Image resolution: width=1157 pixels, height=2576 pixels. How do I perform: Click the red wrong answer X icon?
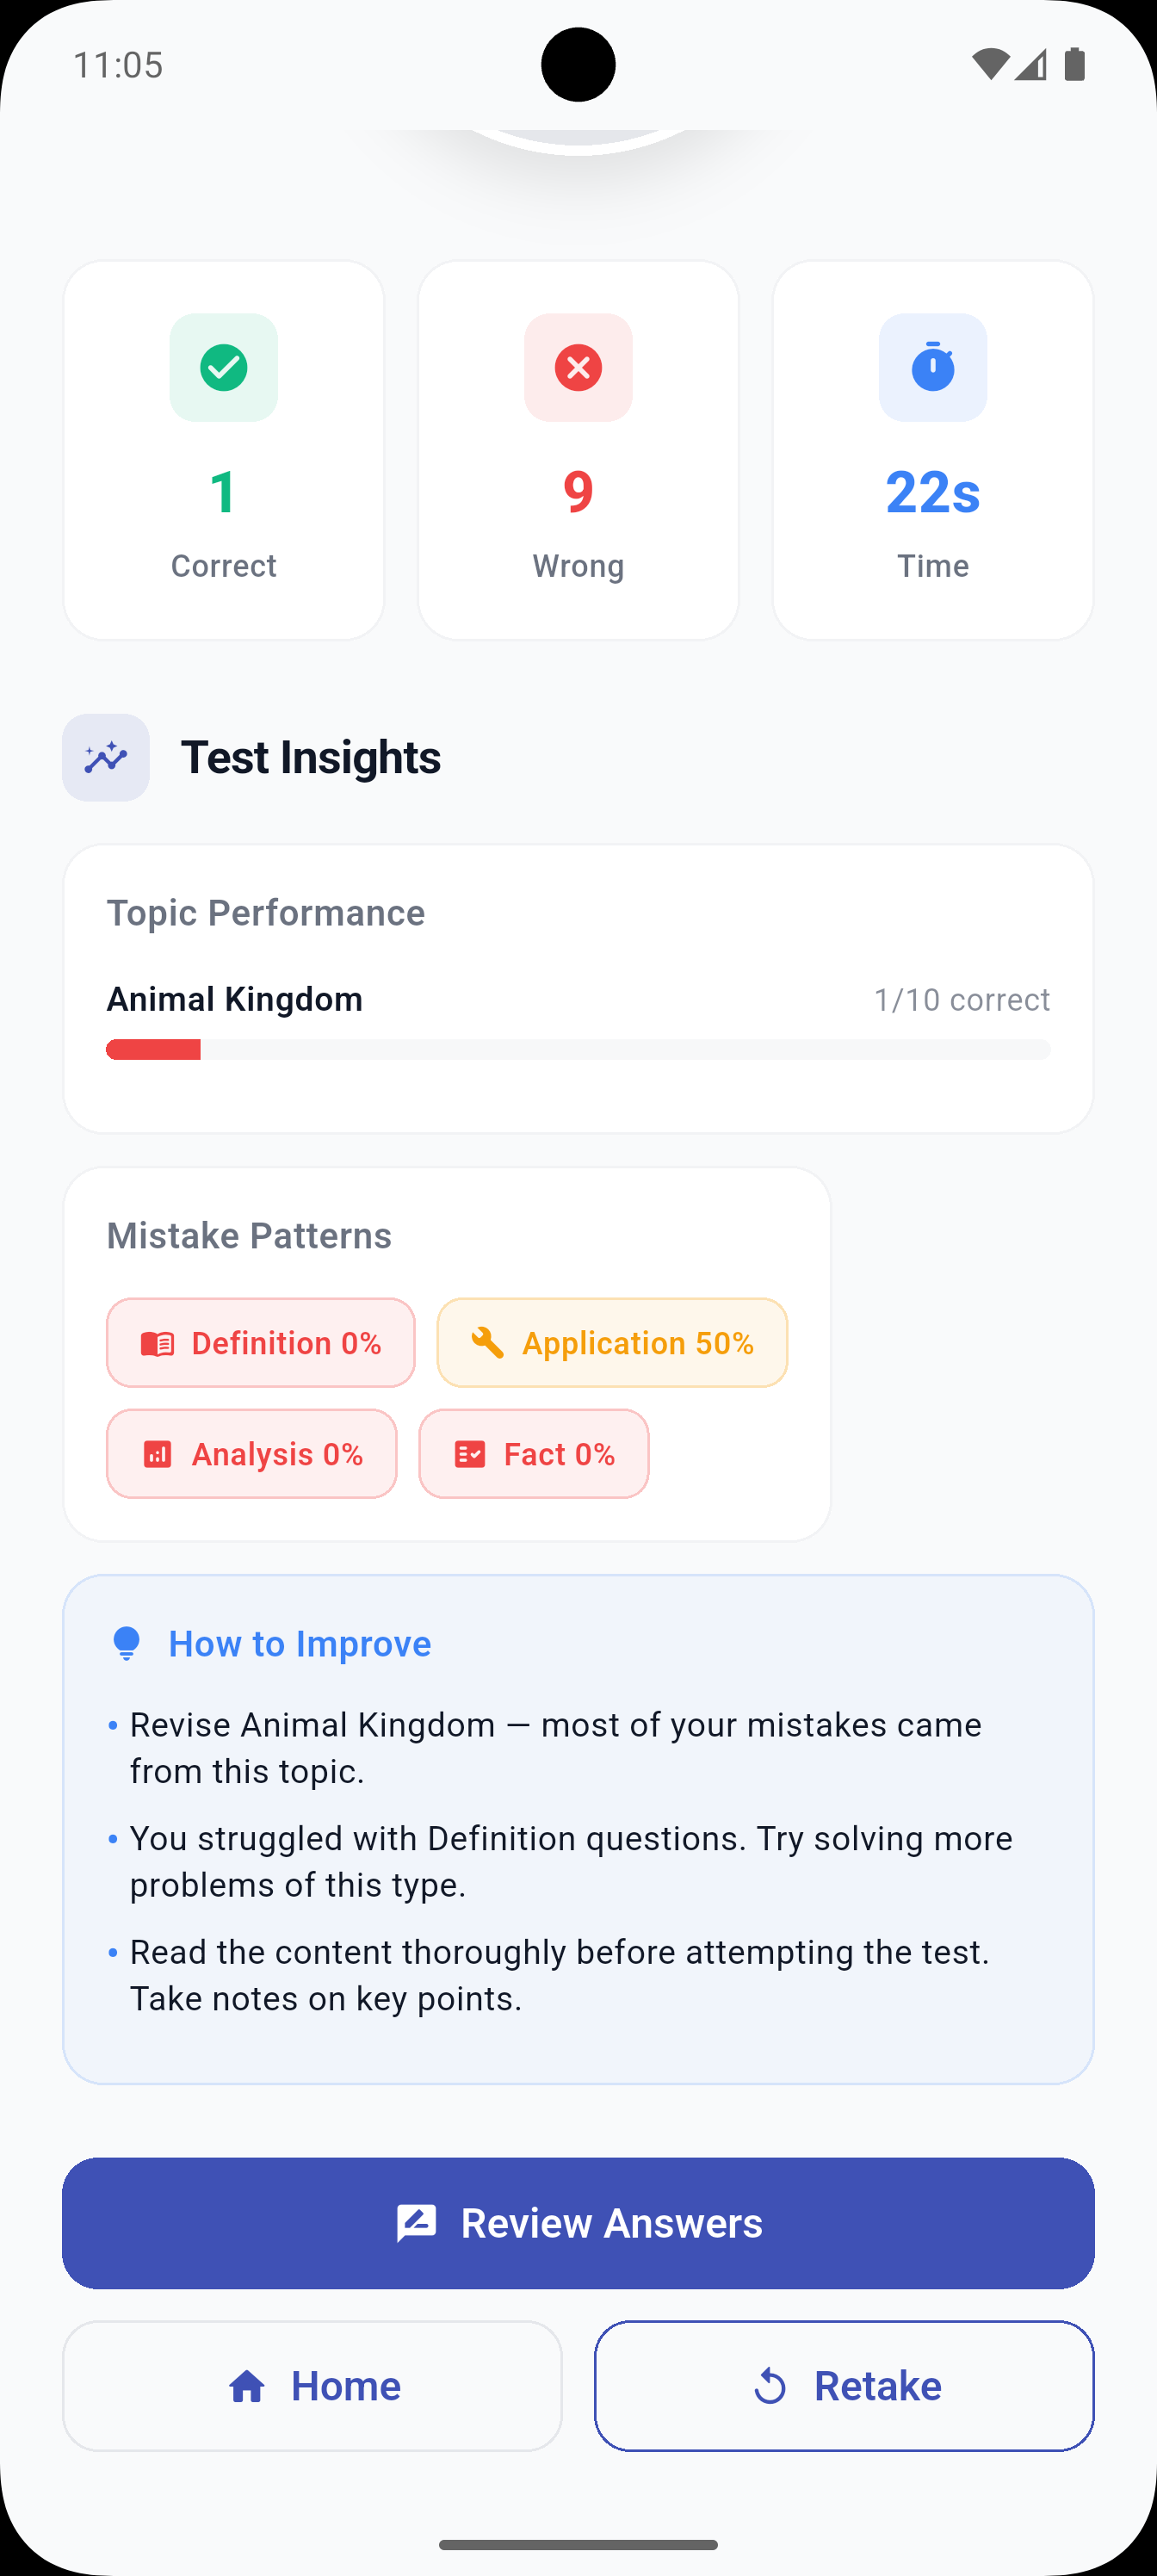578,368
